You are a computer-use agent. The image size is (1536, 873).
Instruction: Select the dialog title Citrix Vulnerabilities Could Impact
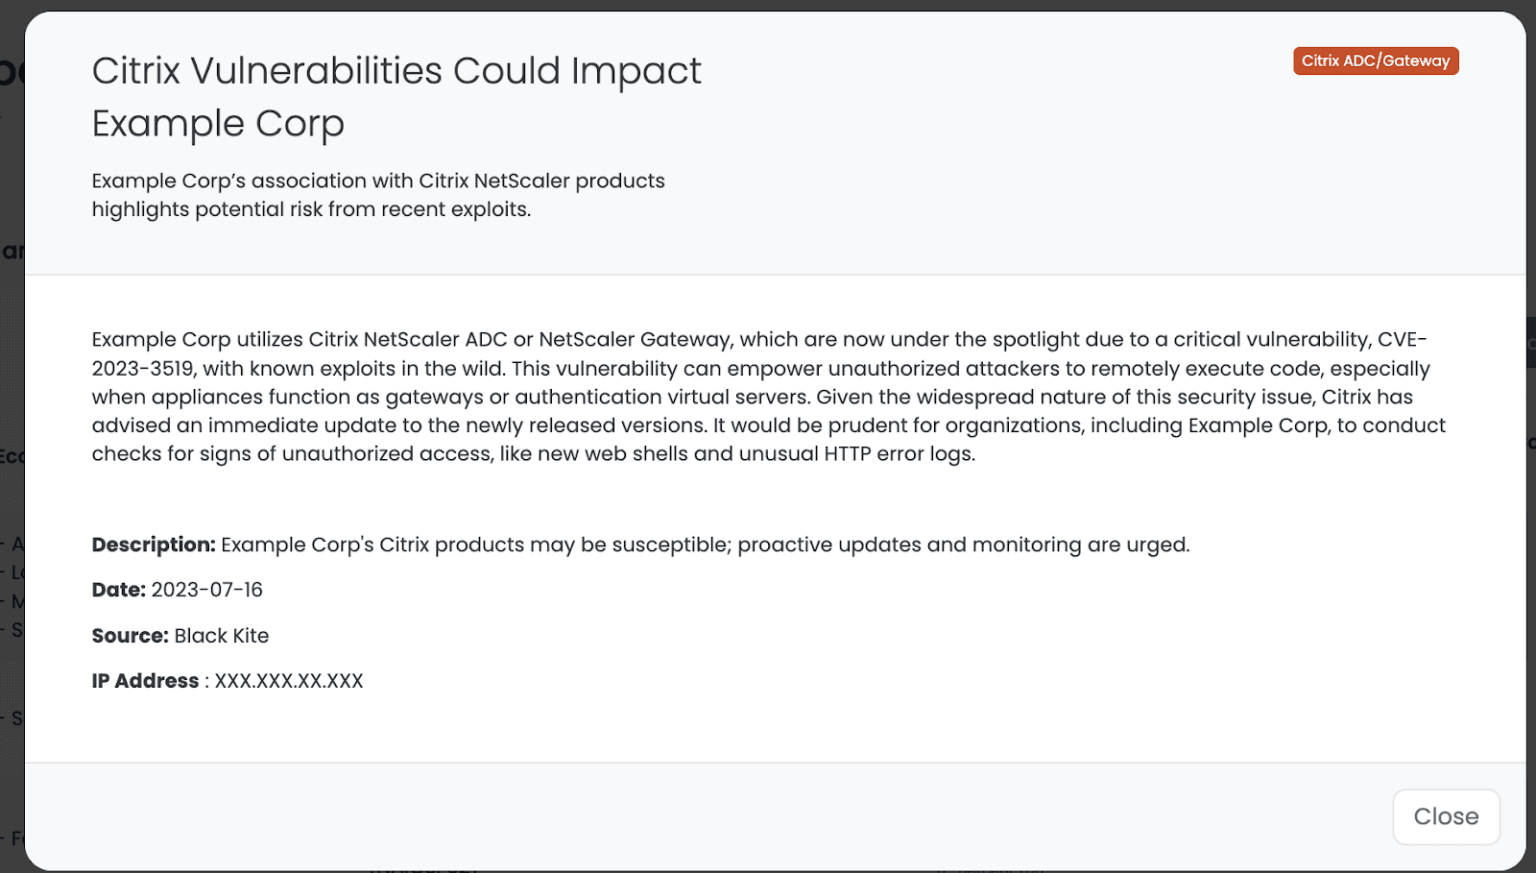(396, 71)
